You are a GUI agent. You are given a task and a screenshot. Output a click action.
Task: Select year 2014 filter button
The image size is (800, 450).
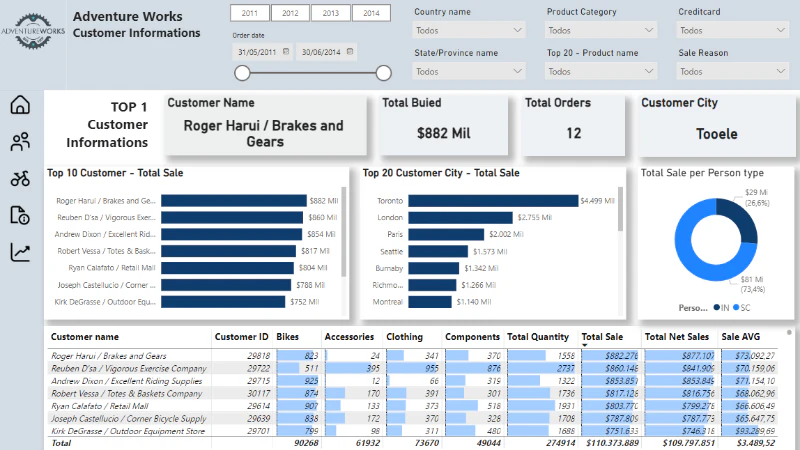[x=371, y=13]
